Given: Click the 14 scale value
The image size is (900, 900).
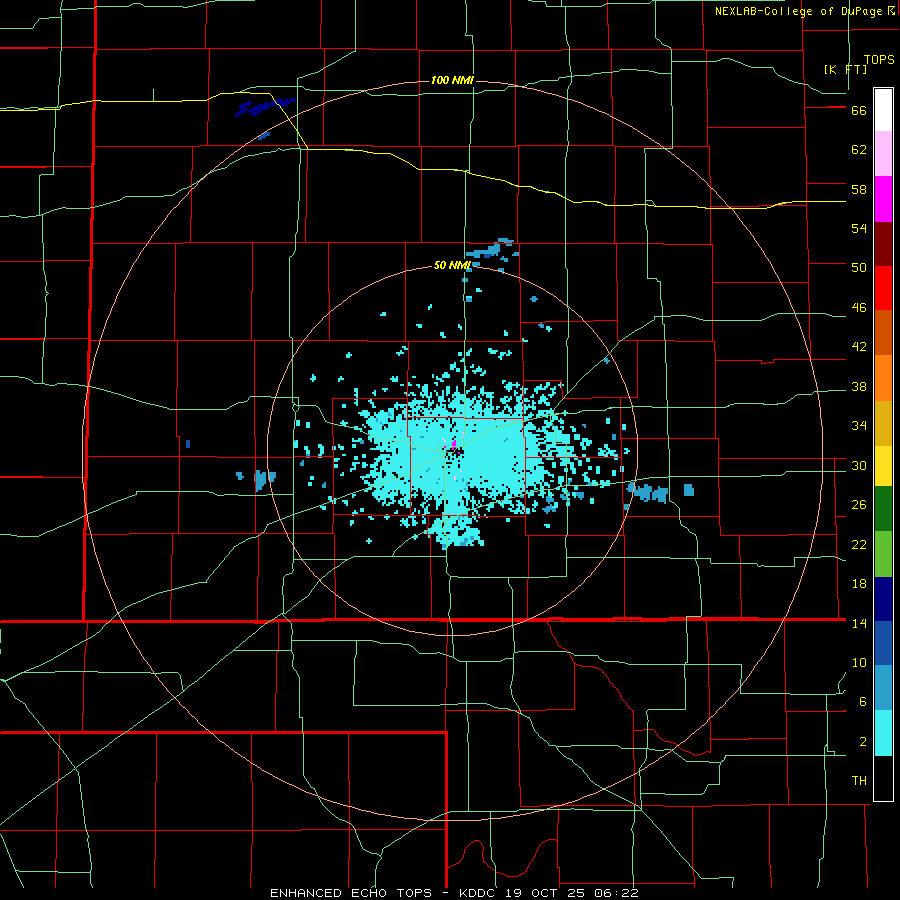Looking at the screenshot, I should tap(859, 623).
